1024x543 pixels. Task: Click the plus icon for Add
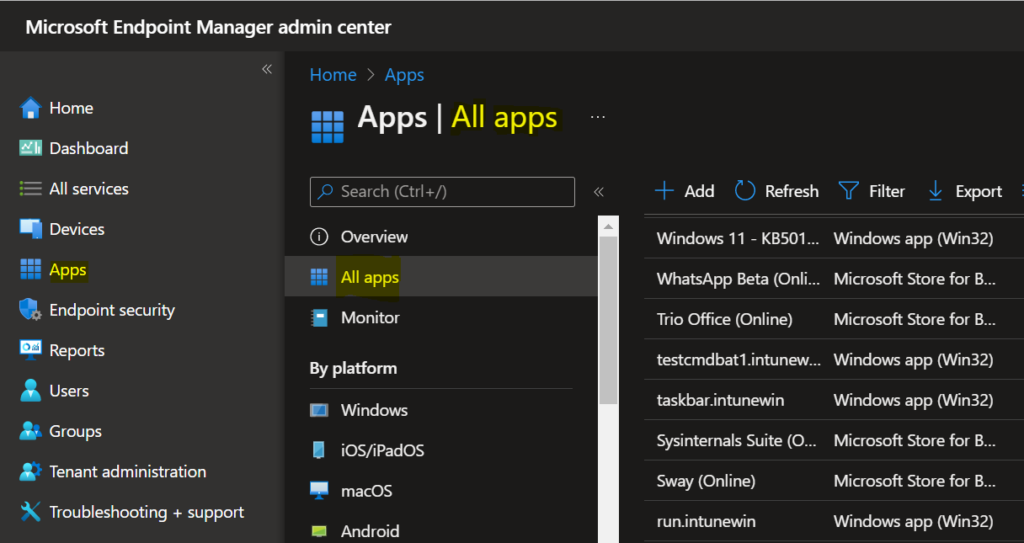pos(664,191)
